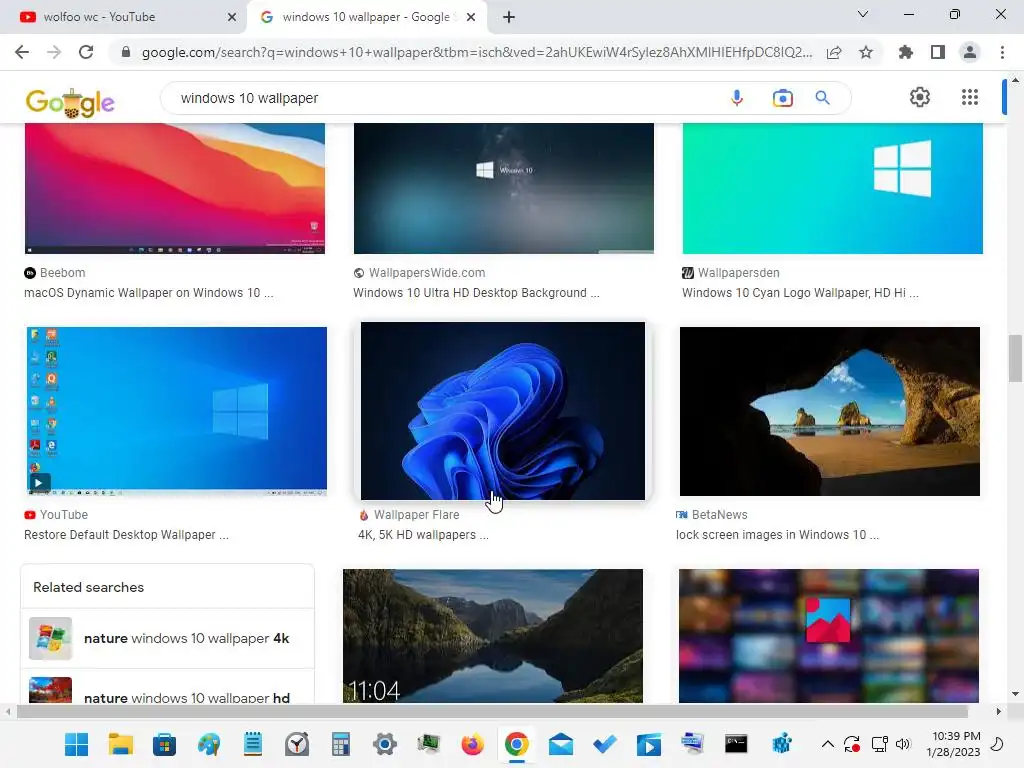Viewport: 1024px width, 768px height.
Task: Open Calculator from taskbar
Action: point(341,744)
